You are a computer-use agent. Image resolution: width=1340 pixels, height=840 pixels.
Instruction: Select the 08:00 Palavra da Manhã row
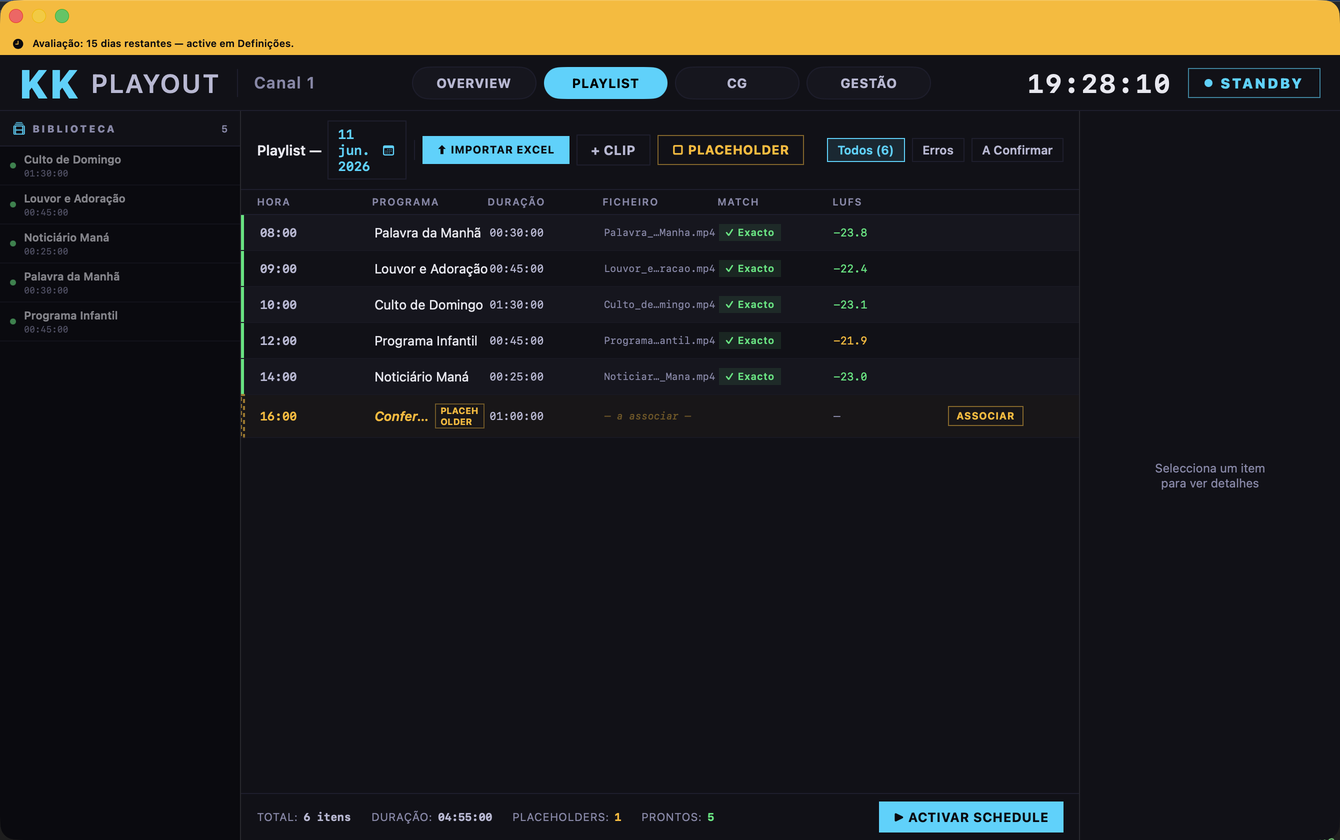(660, 232)
